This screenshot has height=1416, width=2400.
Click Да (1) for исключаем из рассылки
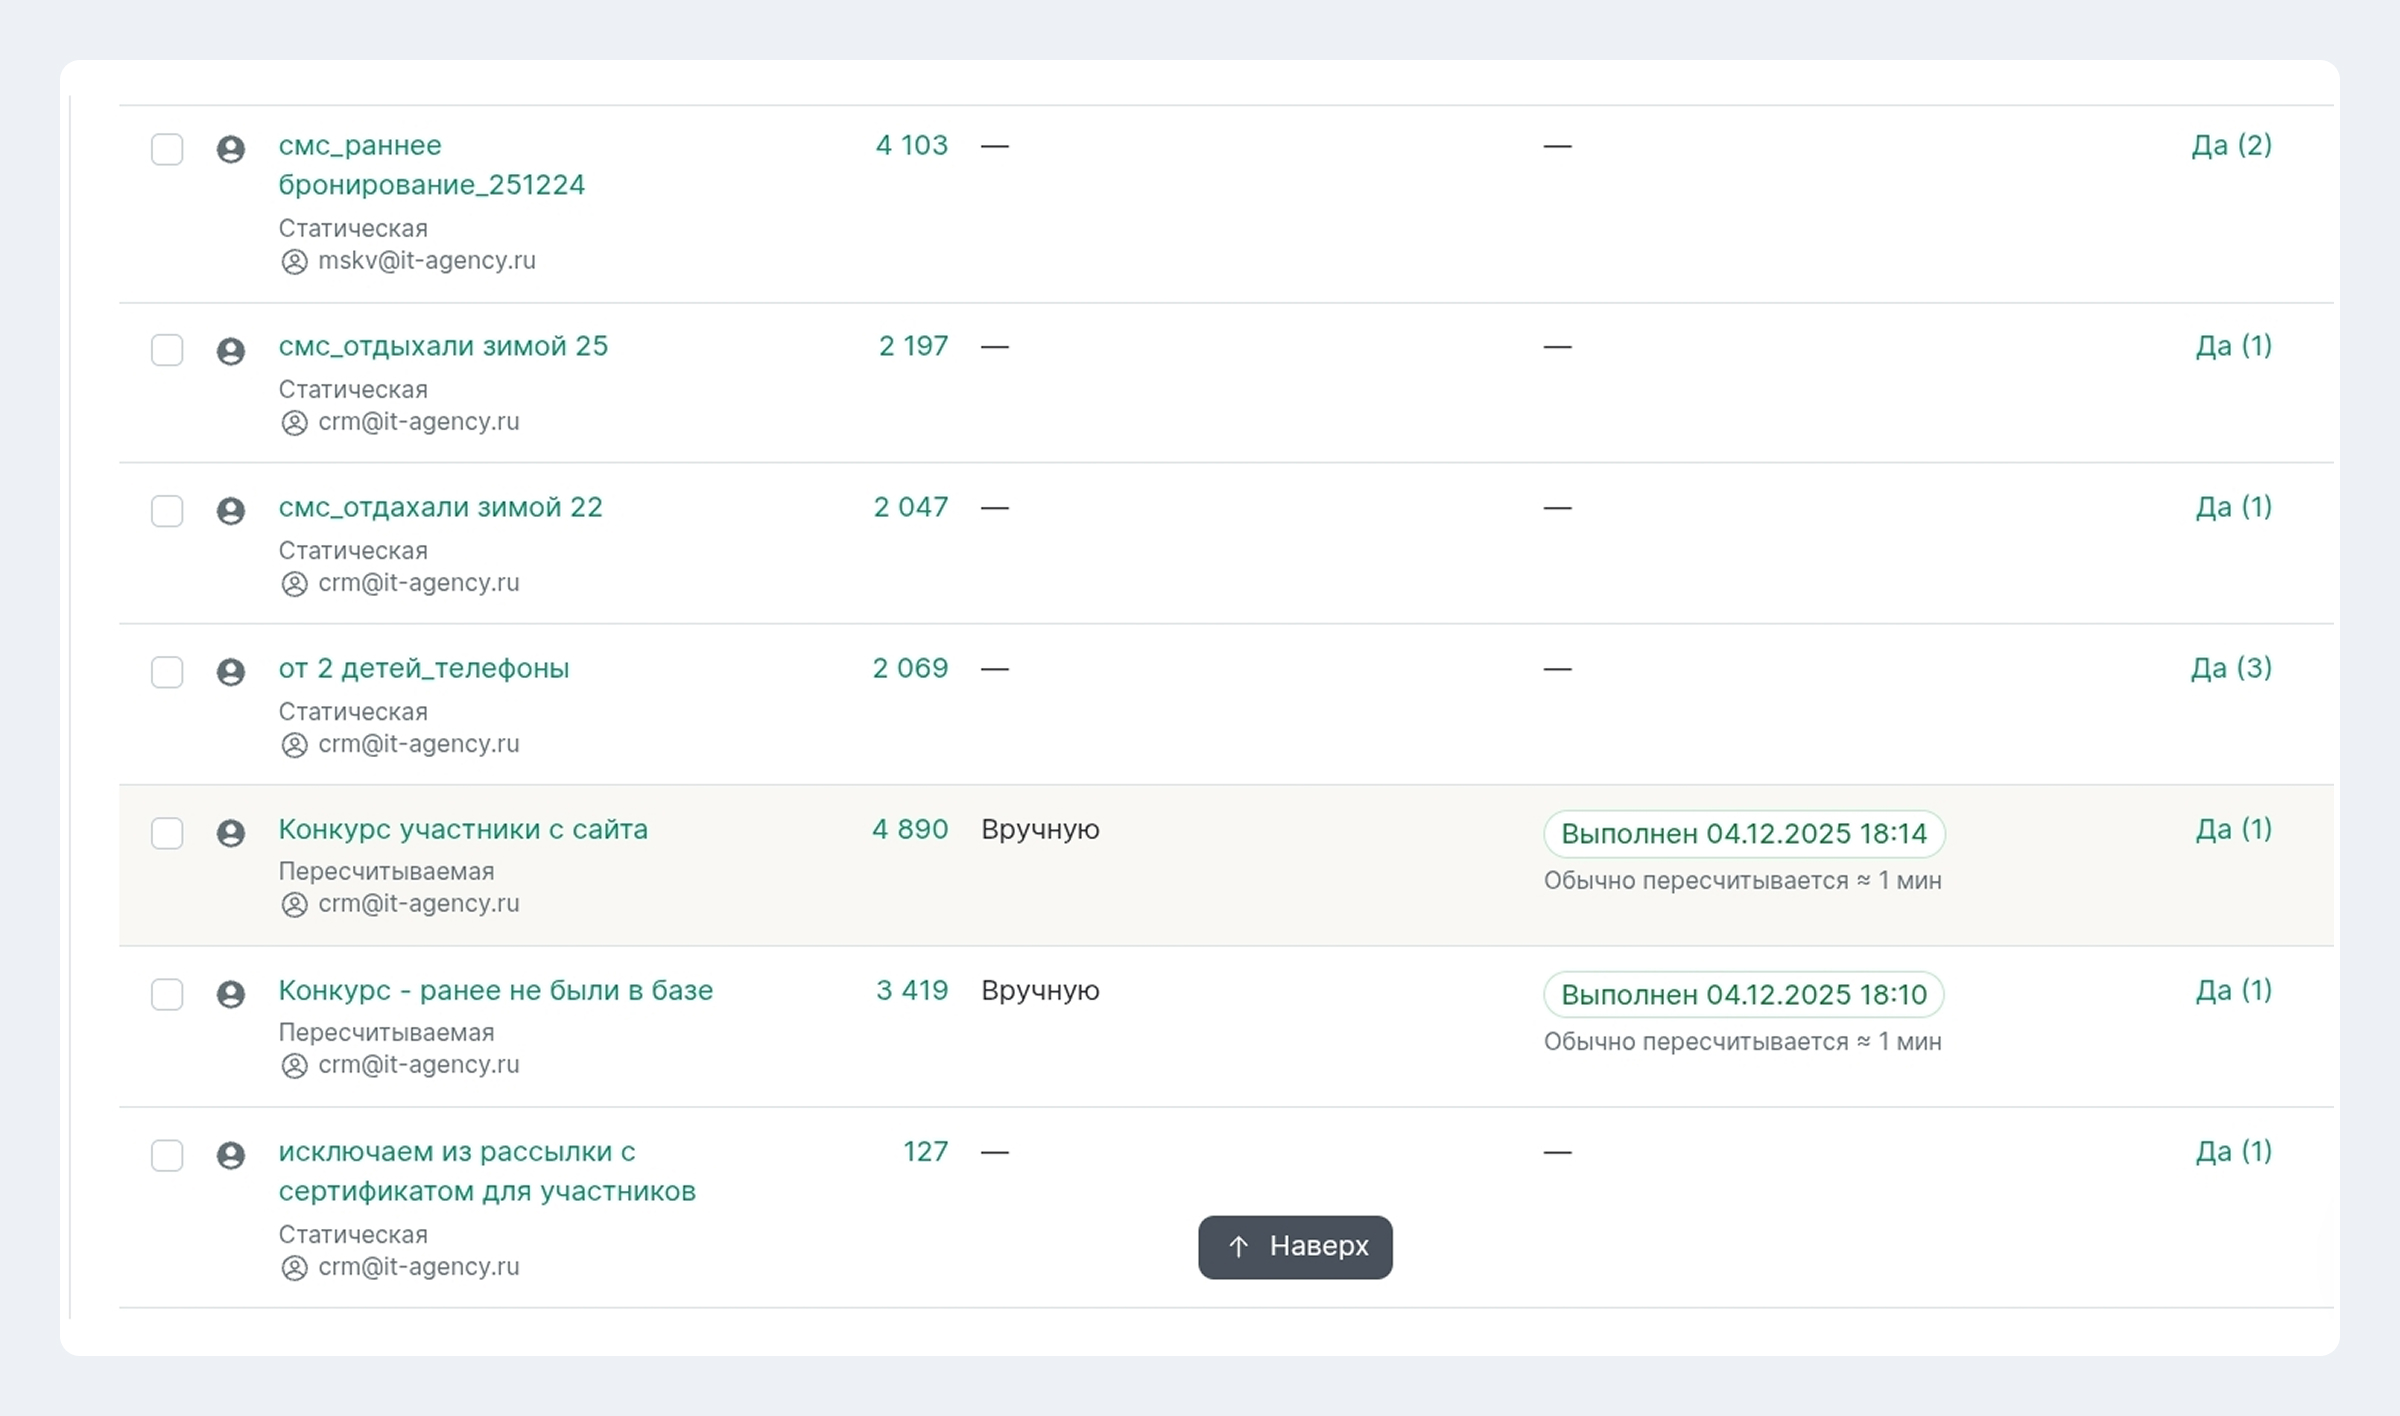(x=2233, y=1151)
